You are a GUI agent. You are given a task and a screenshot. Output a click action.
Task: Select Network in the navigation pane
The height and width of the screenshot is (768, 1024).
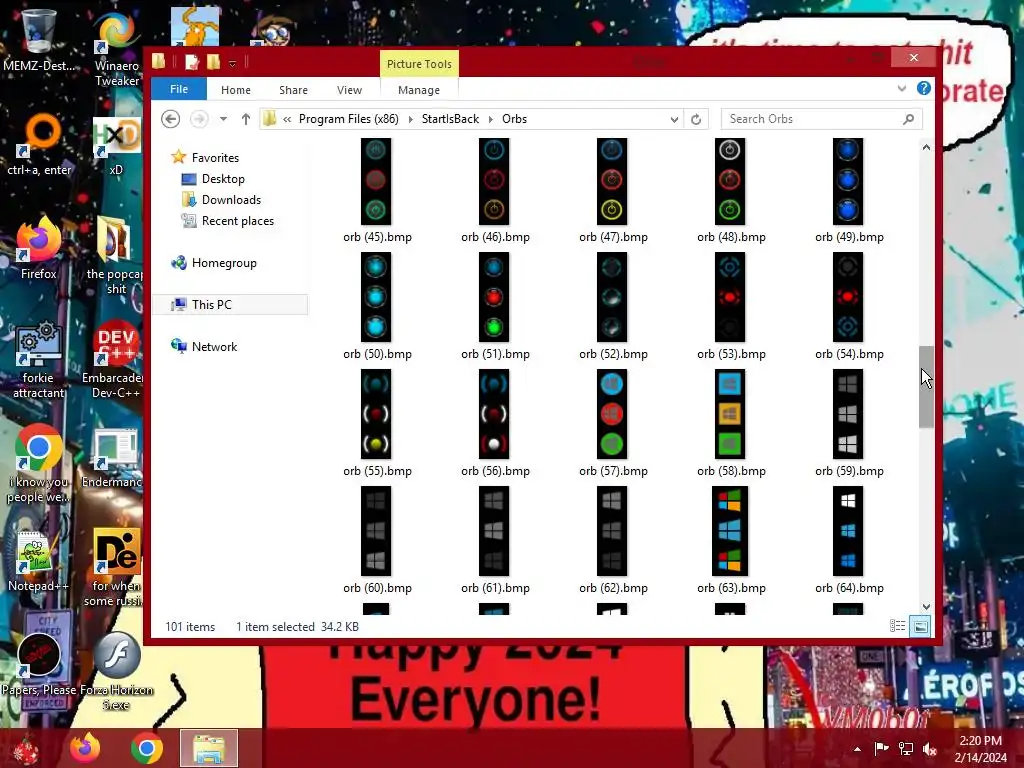point(214,347)
